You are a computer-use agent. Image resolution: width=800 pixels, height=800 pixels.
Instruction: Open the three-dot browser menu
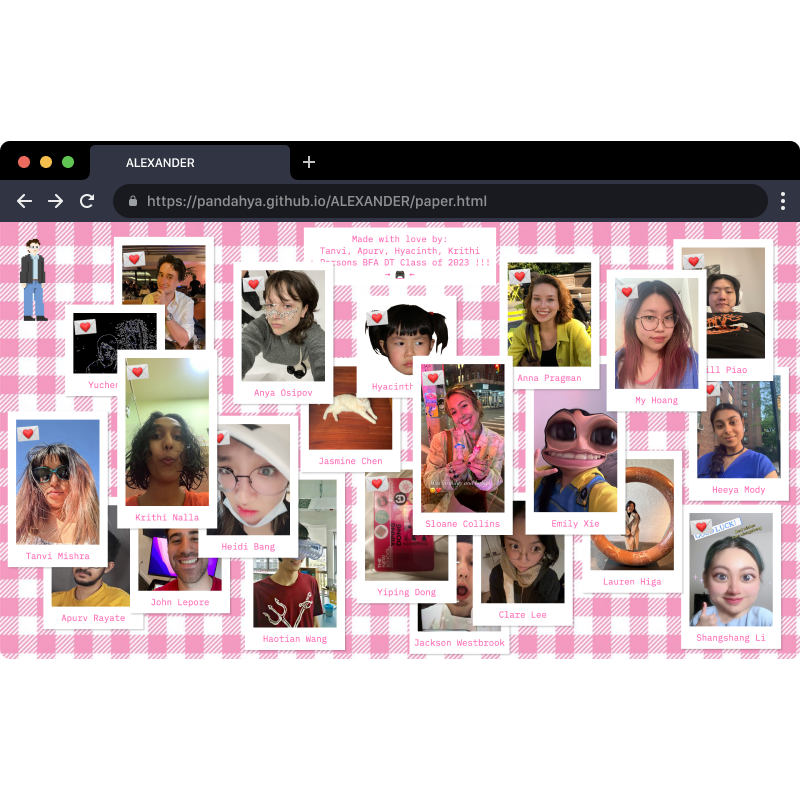pyautogui.click(x=783, y=201)
